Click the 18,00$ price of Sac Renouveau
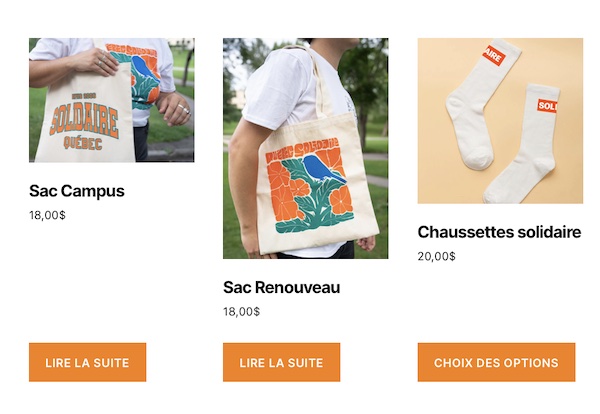The width and height of the screenshot is (600, 414). 241,311
